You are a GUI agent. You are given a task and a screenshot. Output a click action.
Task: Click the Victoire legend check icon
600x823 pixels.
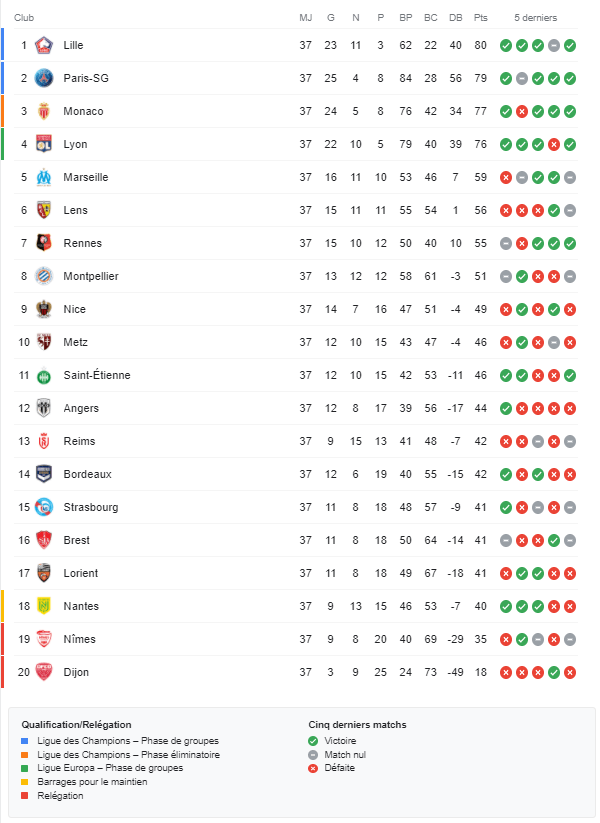[x=313, y=741]
